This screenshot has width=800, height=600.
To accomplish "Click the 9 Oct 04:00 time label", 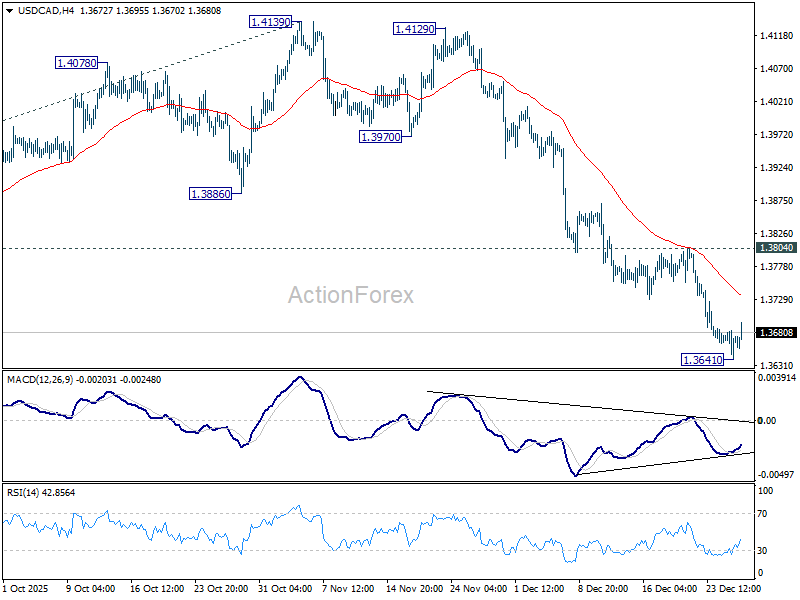I will [91, 588].
